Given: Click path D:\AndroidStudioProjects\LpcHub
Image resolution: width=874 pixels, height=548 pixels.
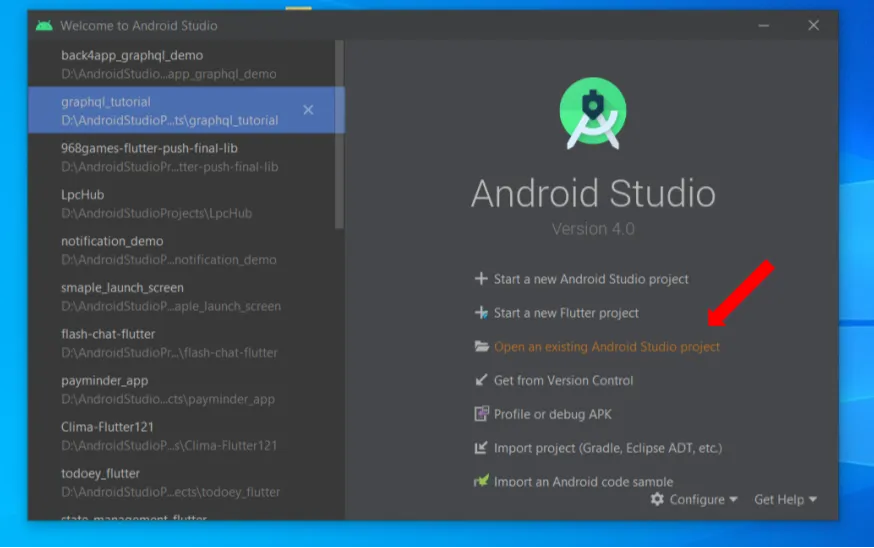Looking at the screenshot, I should click(157, 214).
